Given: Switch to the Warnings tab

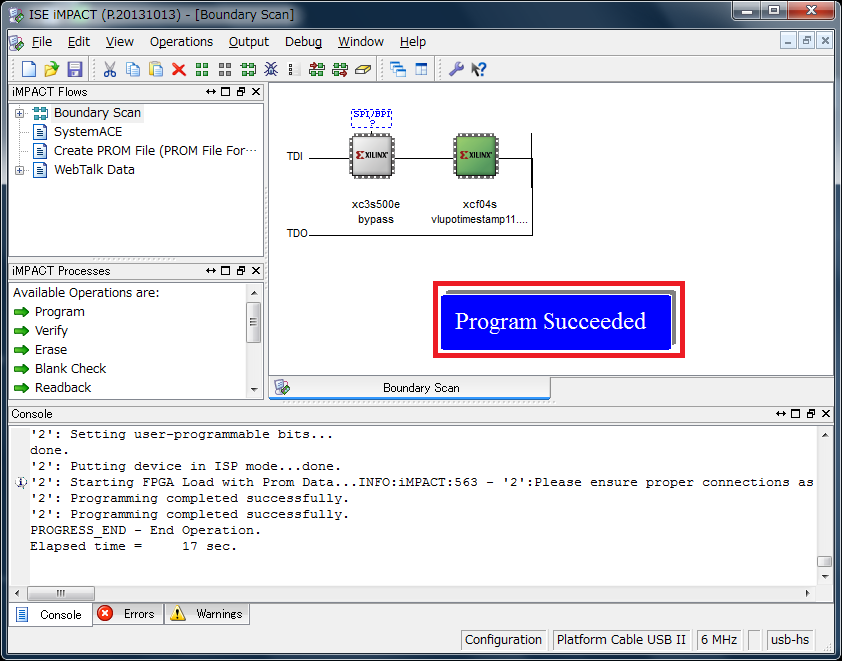Looking at the screenshot, I should [207, 614].
